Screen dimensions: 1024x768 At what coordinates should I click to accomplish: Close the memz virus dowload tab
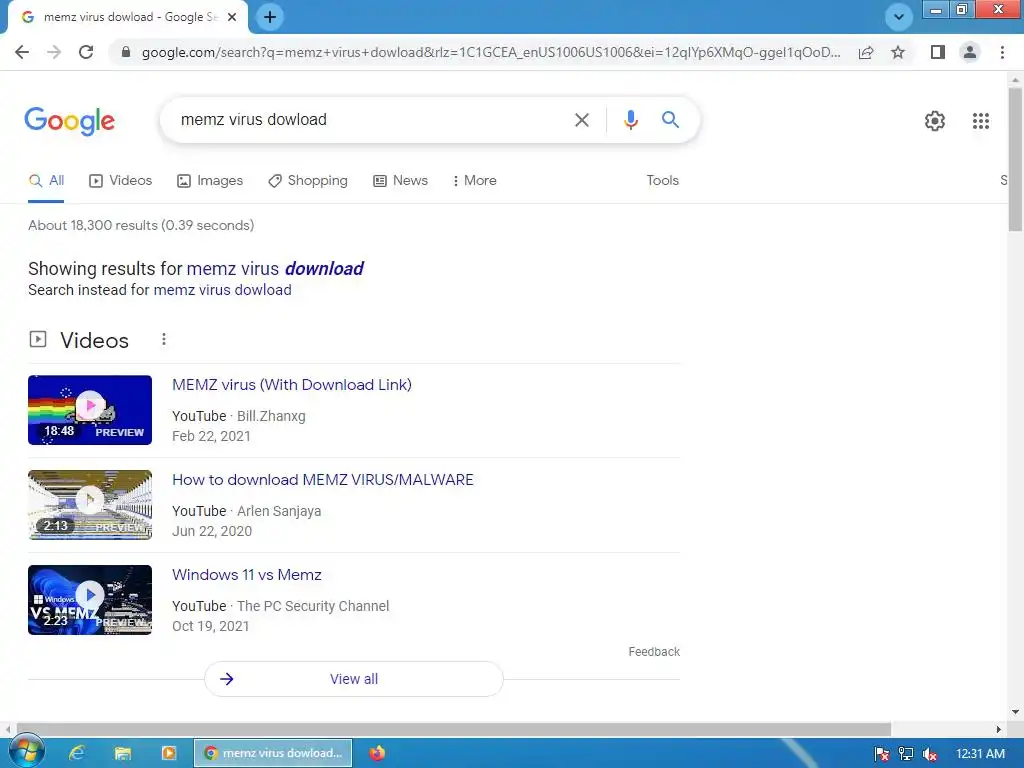[x=232, y=17]
